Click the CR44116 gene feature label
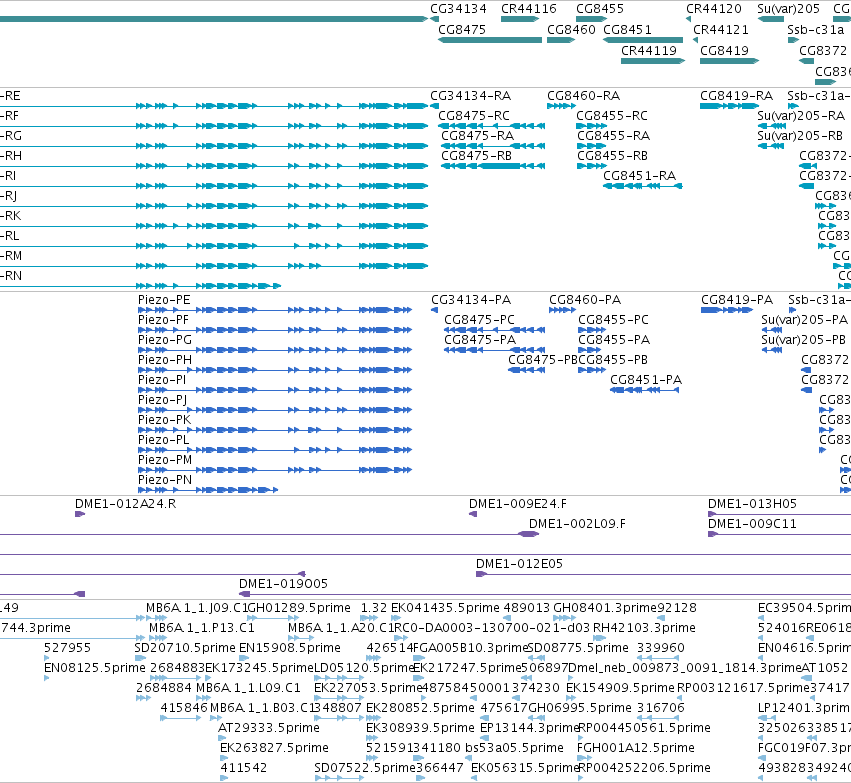Screen dimensions: 851x783 [529, 9]
